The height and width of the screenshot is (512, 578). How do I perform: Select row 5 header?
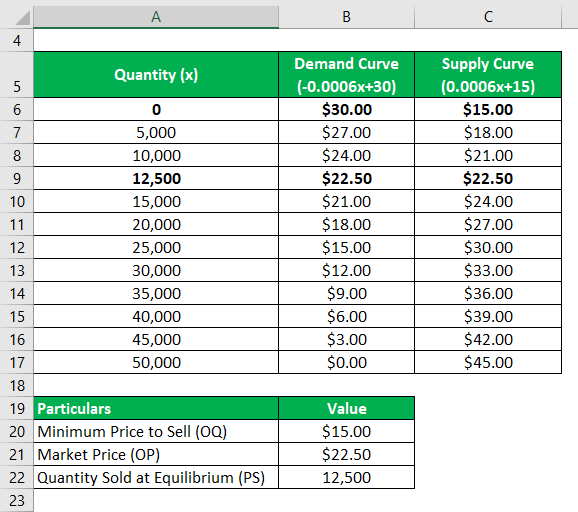point(17,75)
